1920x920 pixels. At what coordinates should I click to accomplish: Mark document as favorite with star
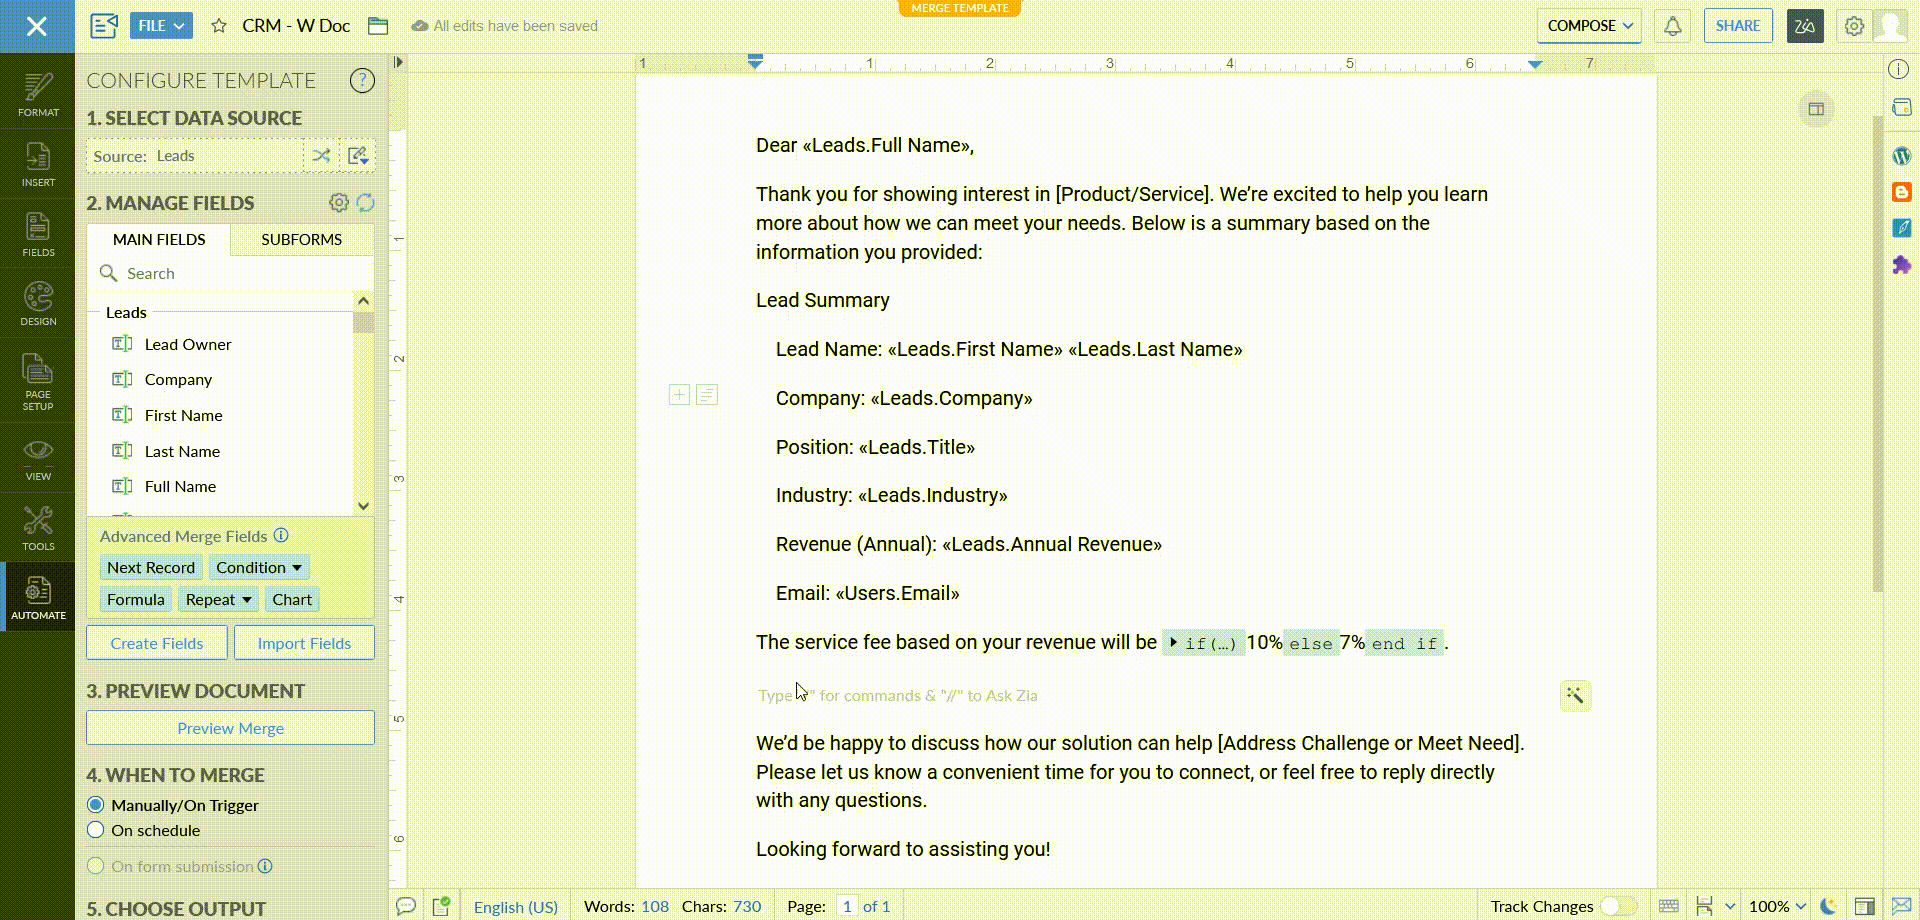click(219, 26)
